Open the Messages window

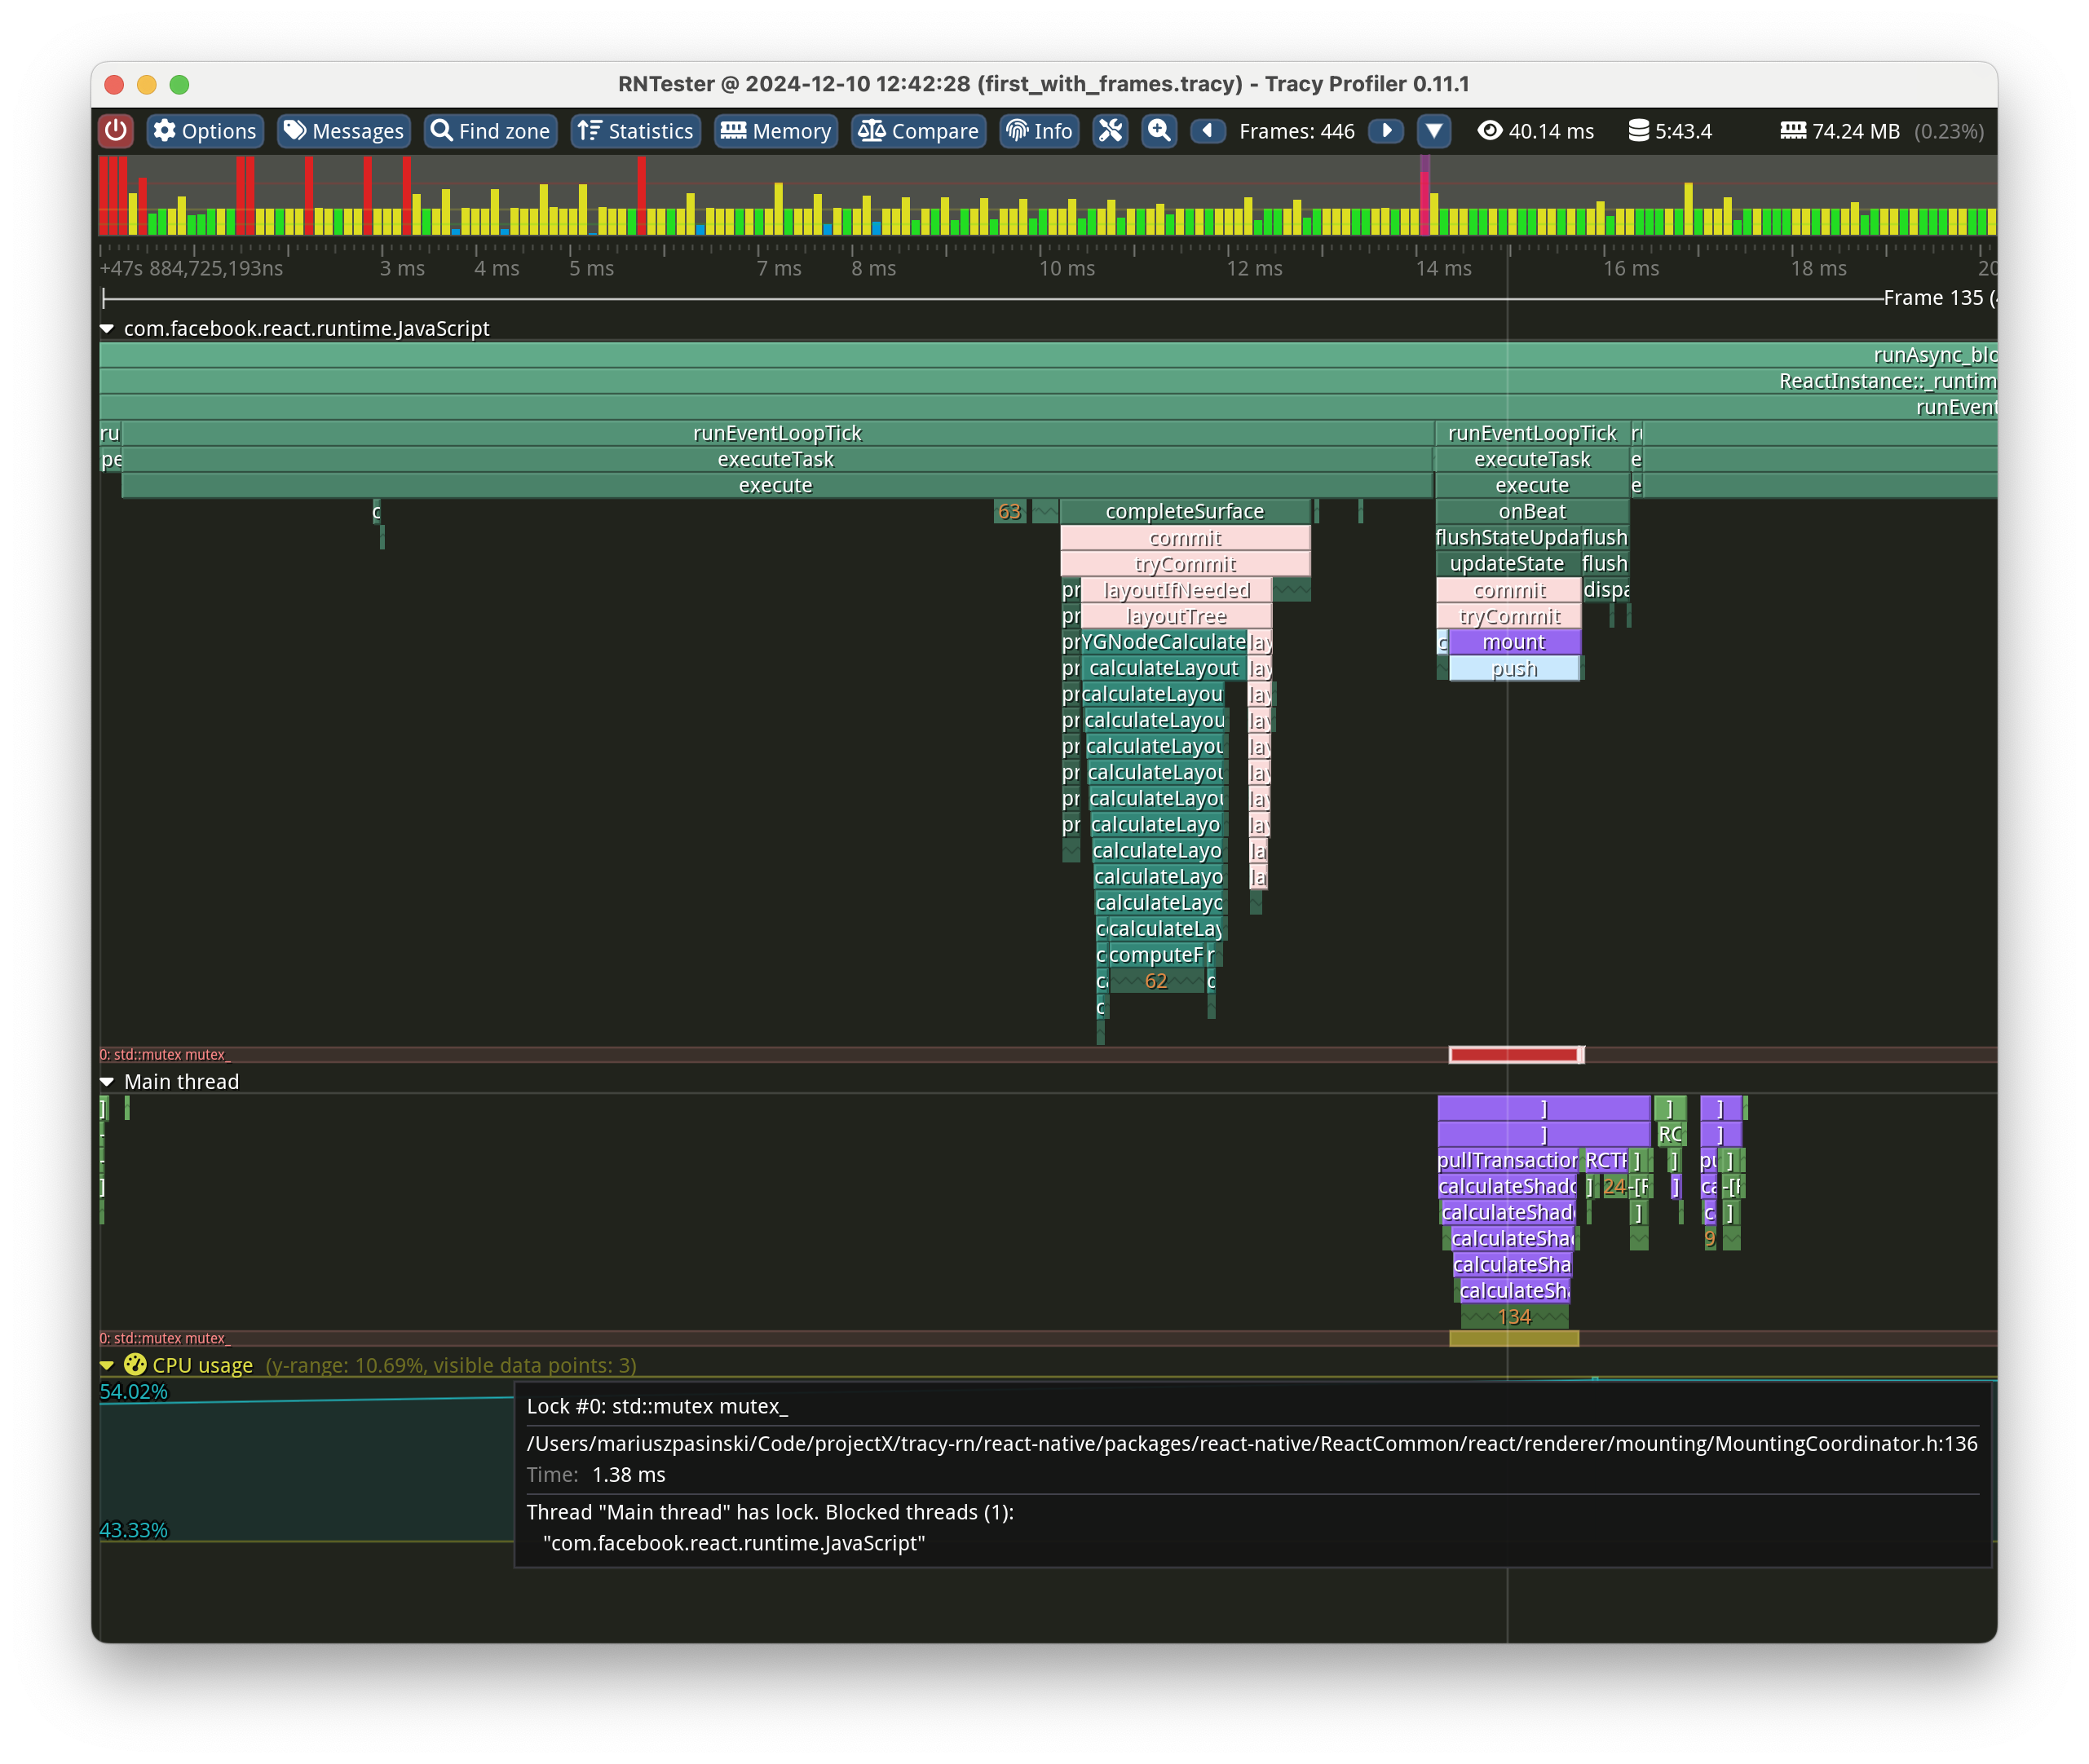click(344, 131)
